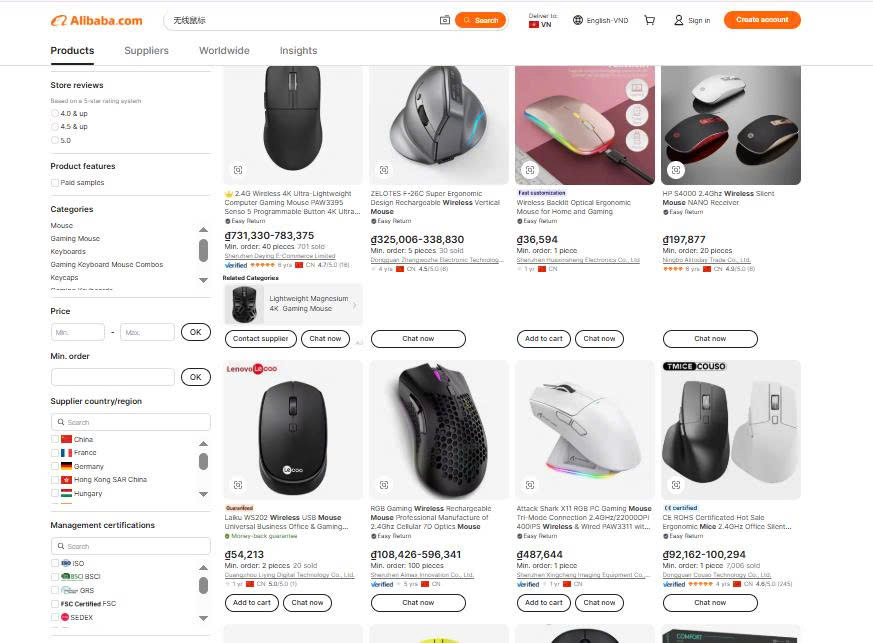This screenshot has width=873, height=643.
Task: Click the Sign in user icon
Action: pos(679,20)
